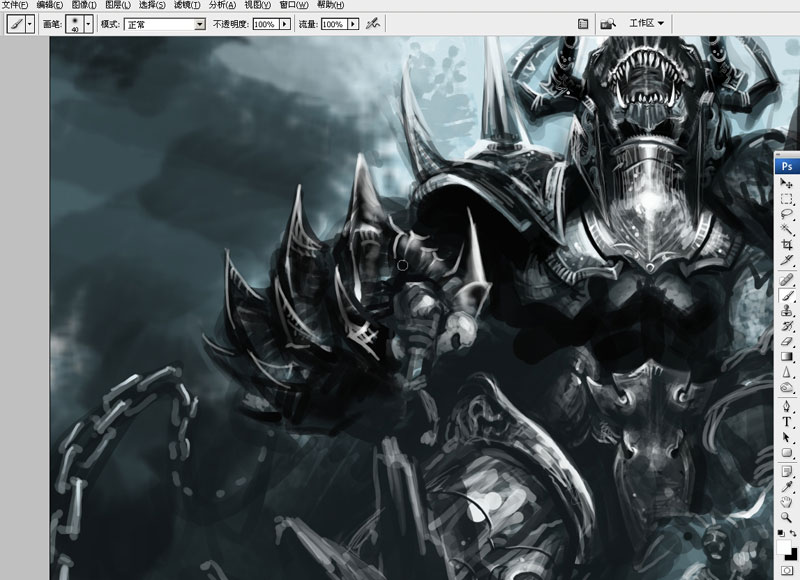Select the Magic Wand tool
Screen dimensions: 800x580
pyautogui.click(x=786, y=229)
